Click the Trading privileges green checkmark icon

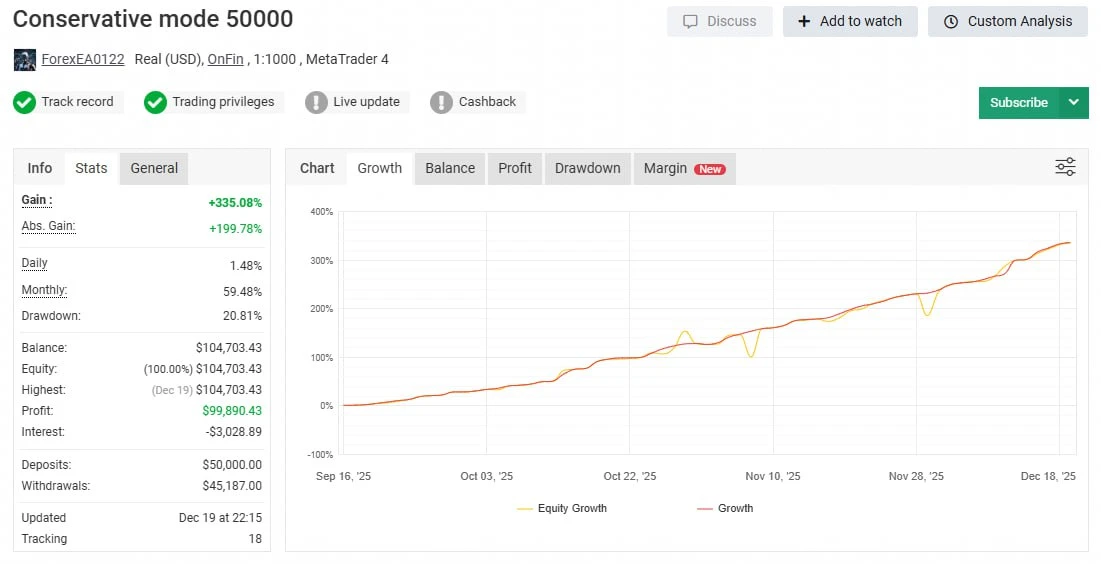click(x=155, y=102)
